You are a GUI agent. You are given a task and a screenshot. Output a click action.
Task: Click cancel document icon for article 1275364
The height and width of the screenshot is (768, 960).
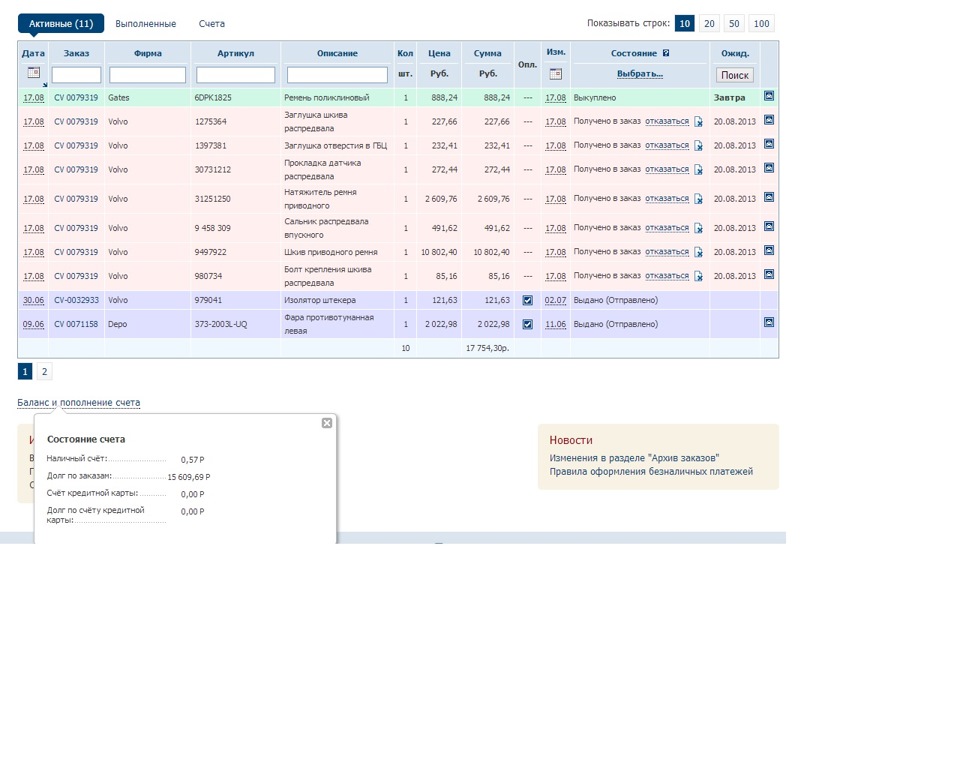699,122
